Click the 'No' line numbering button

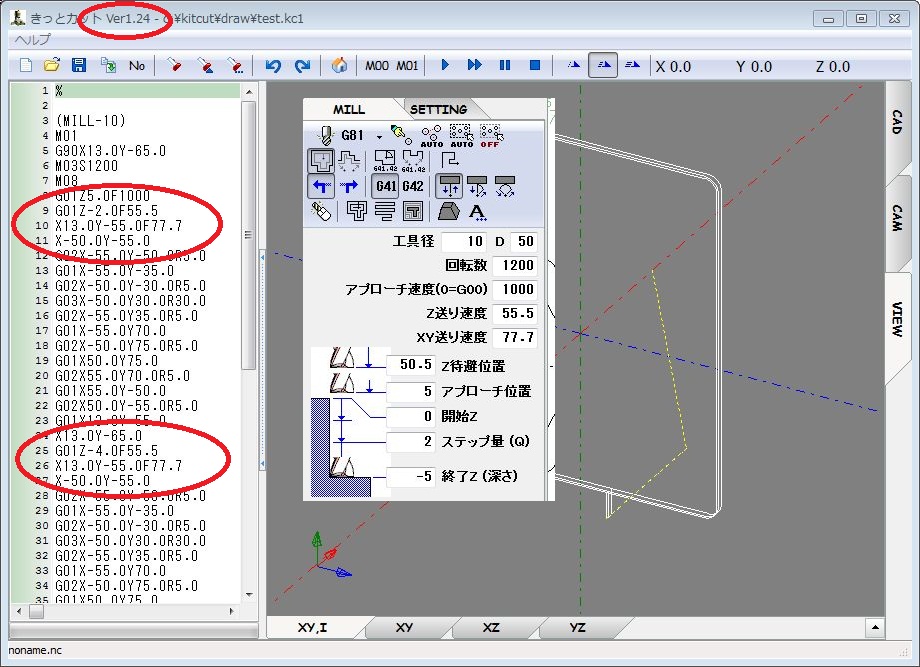tap(137, 66)
